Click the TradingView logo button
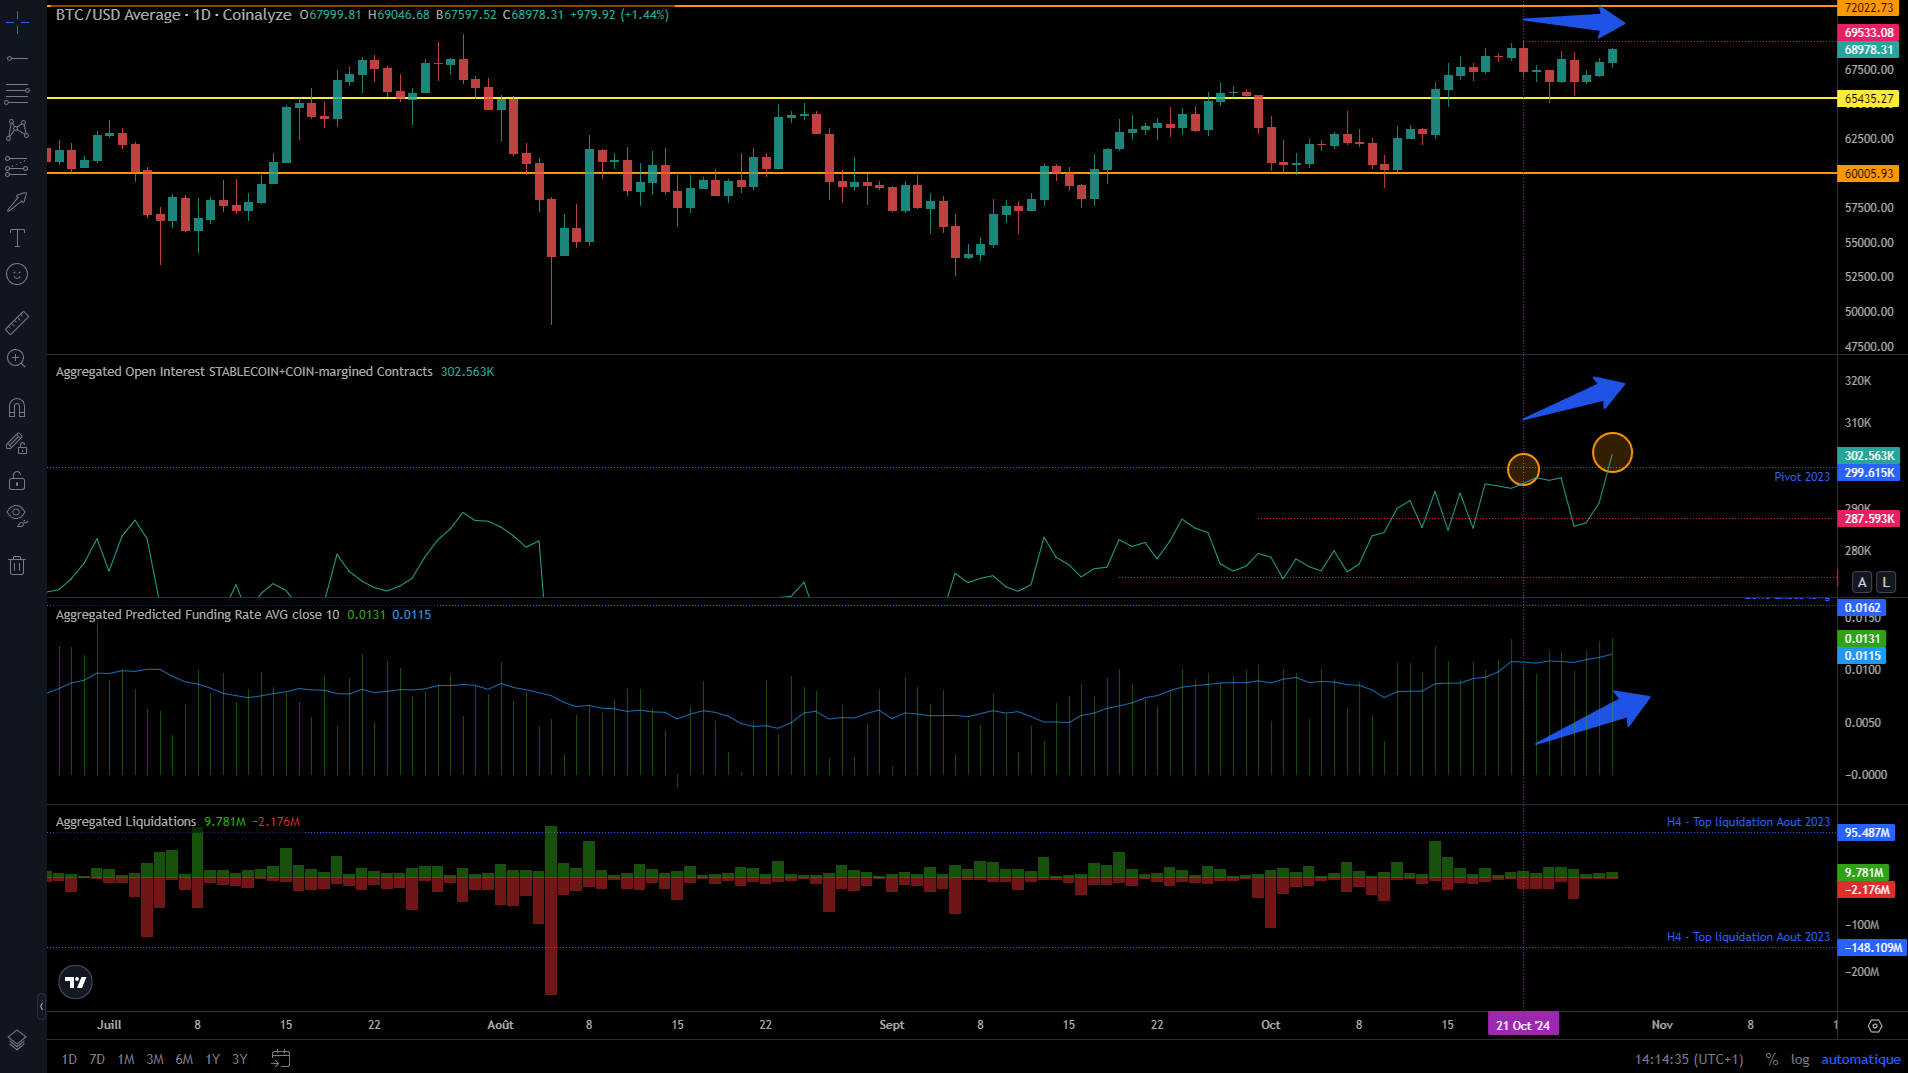1908x1073 pixels. [x=76, y=982]
